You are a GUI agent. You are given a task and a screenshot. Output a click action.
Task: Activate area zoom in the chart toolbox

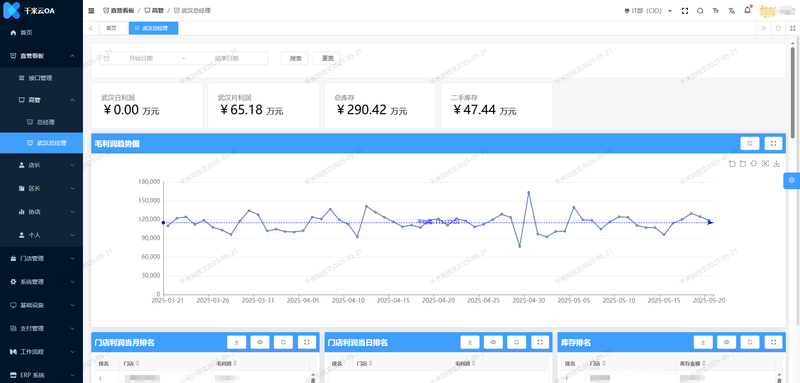click(x=732, y=164)
